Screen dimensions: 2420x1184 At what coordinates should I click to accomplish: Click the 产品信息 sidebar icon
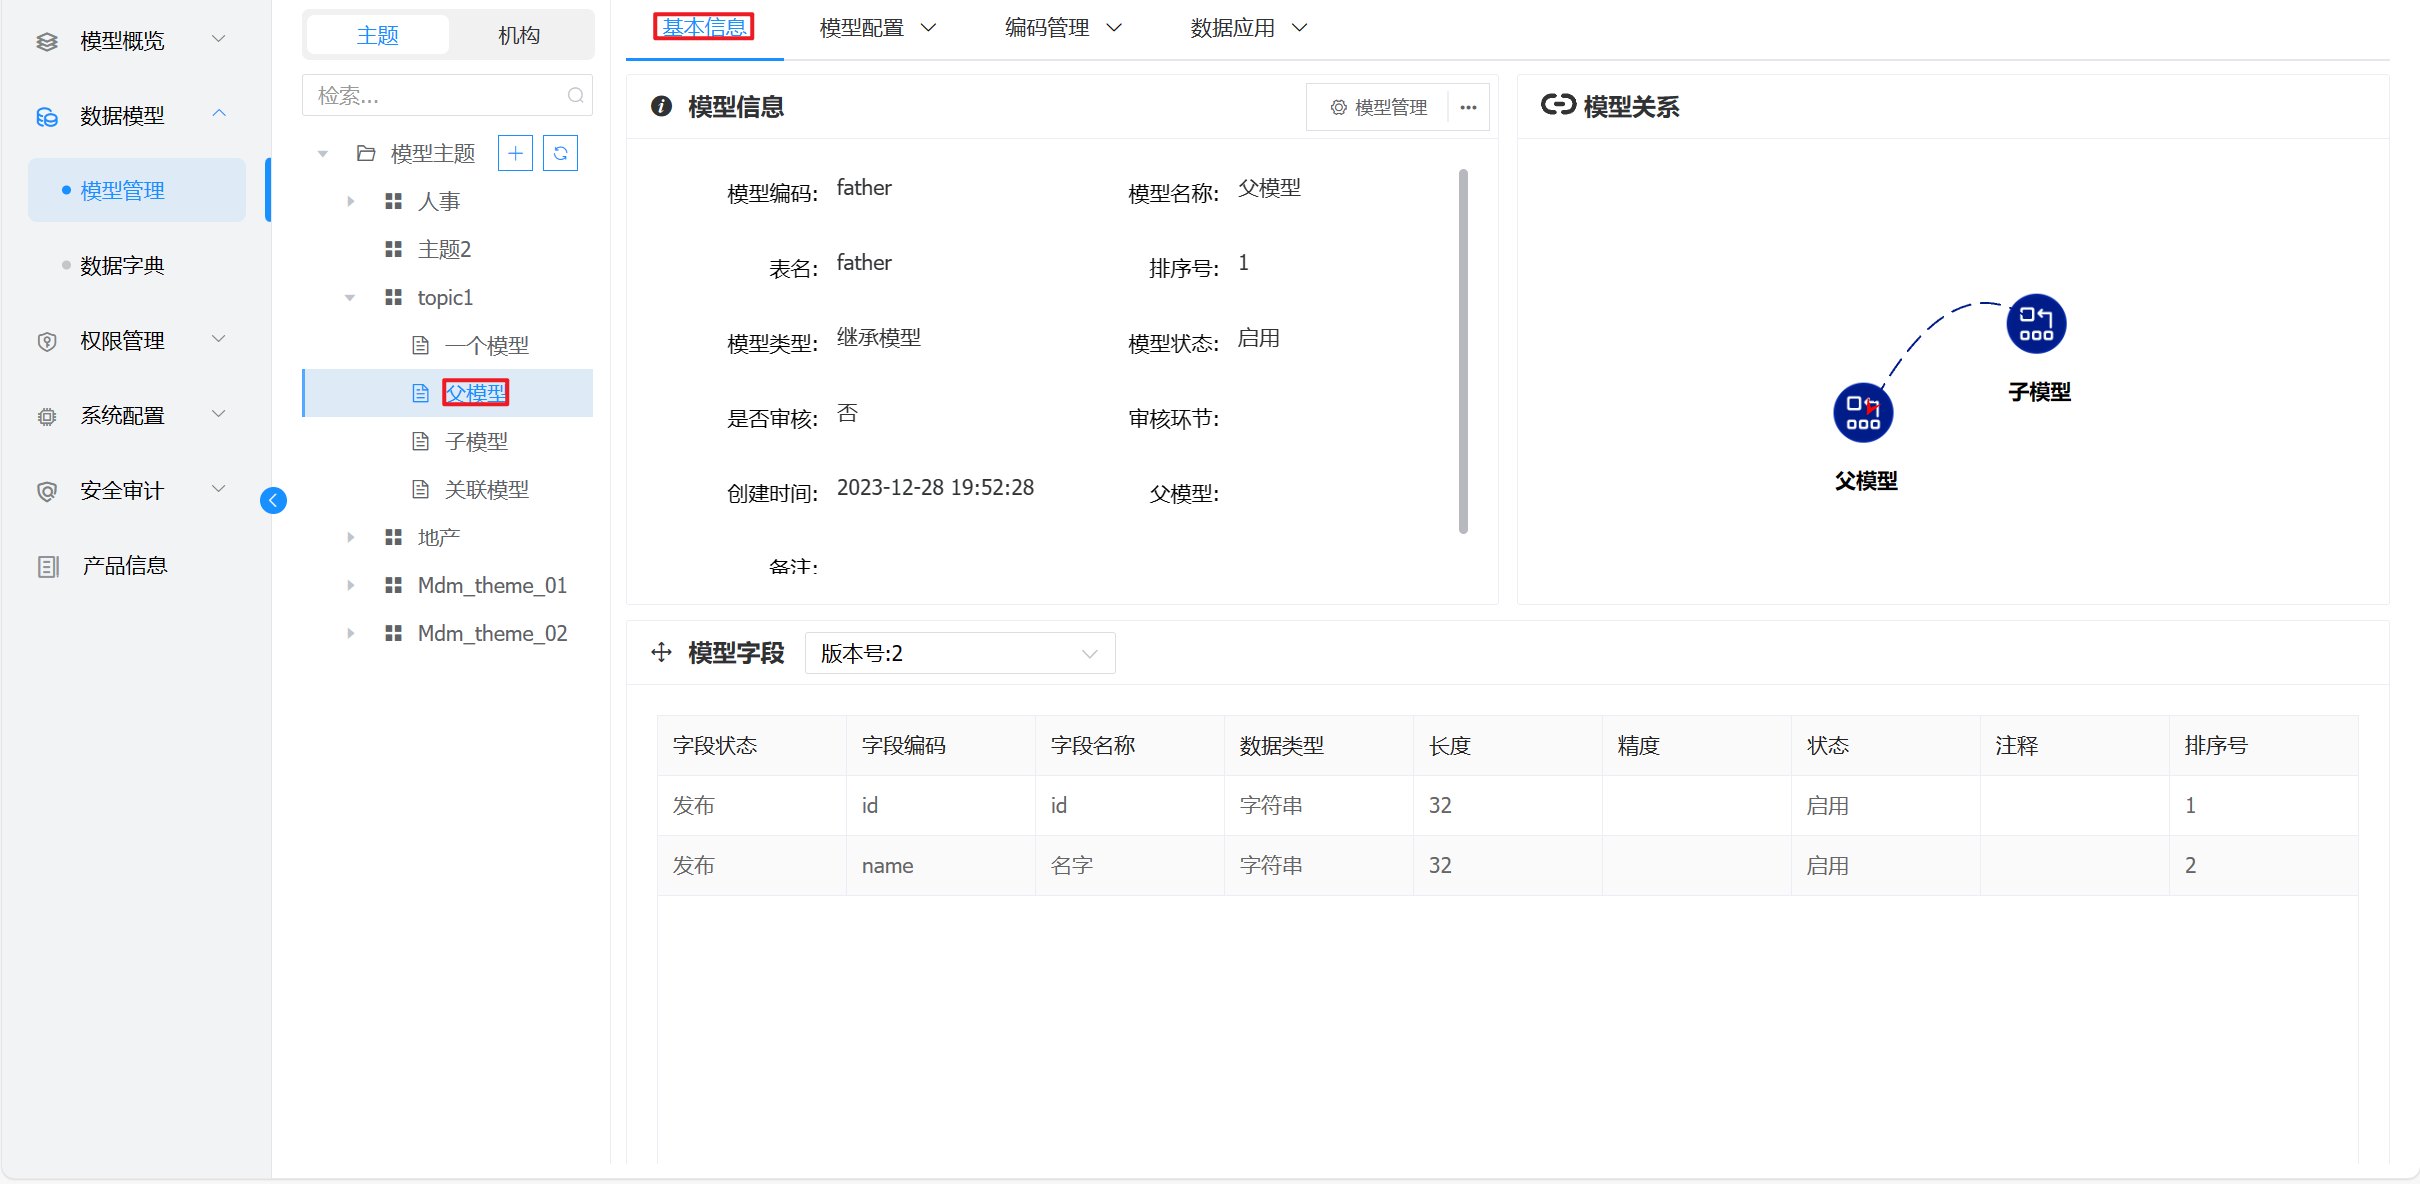click(x=48, y=566)
